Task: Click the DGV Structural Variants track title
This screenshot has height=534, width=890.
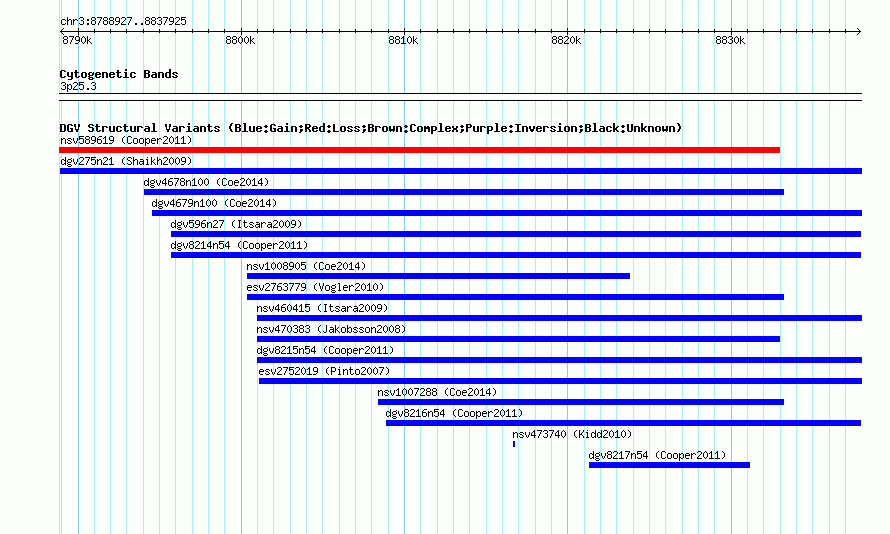Action: (x=371, y=128)
